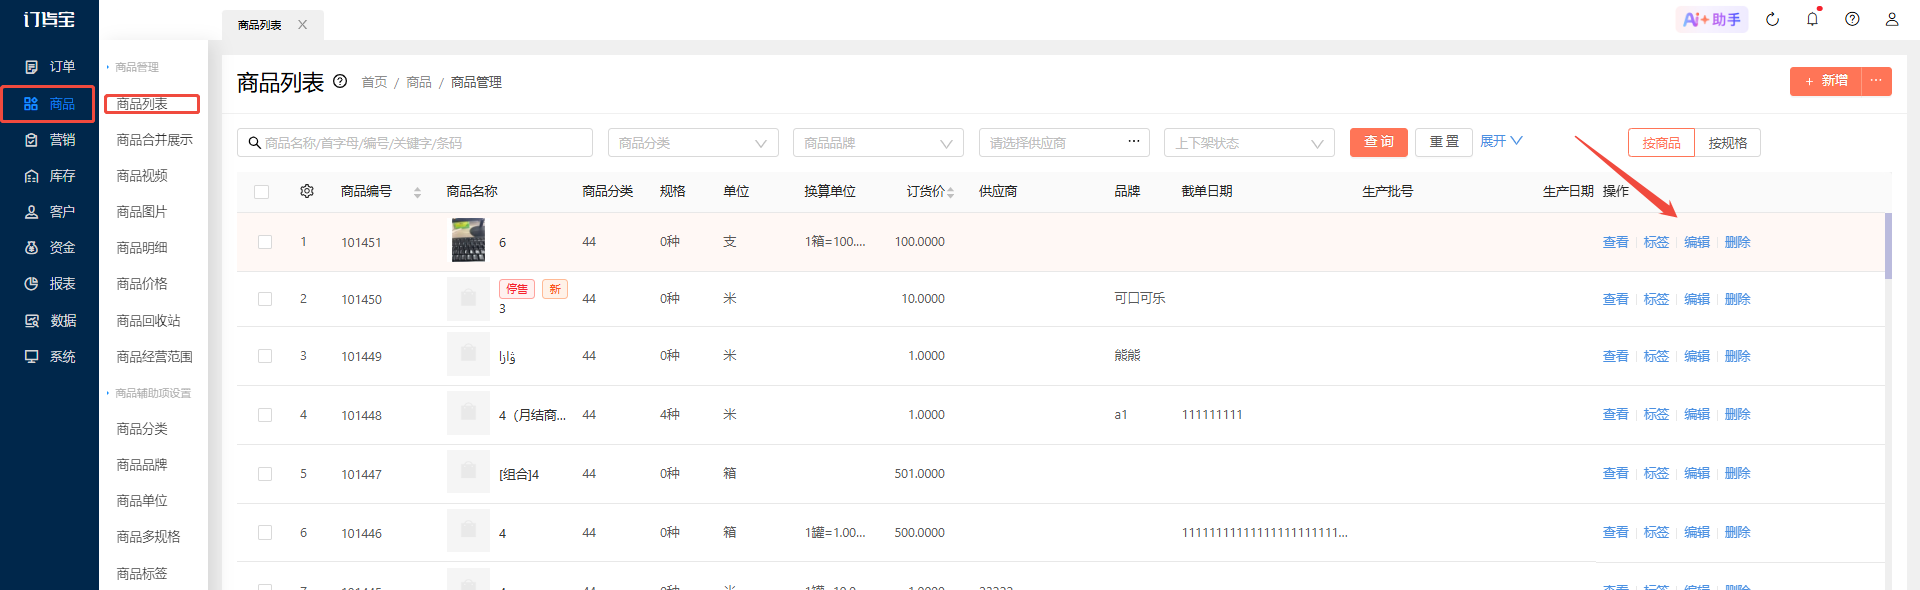Check the row 101450 checkbox
The image size is (1920, 590).
click(x=265, y=299)
